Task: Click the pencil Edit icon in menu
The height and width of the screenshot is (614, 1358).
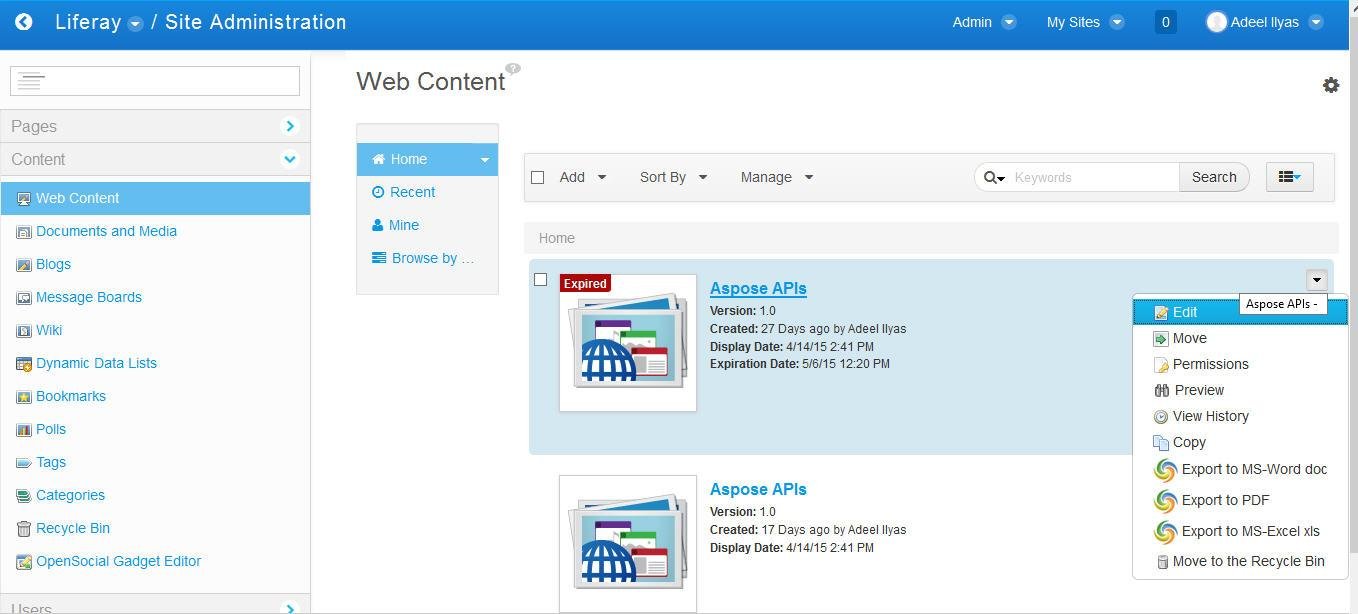Action: [1161, 313]
